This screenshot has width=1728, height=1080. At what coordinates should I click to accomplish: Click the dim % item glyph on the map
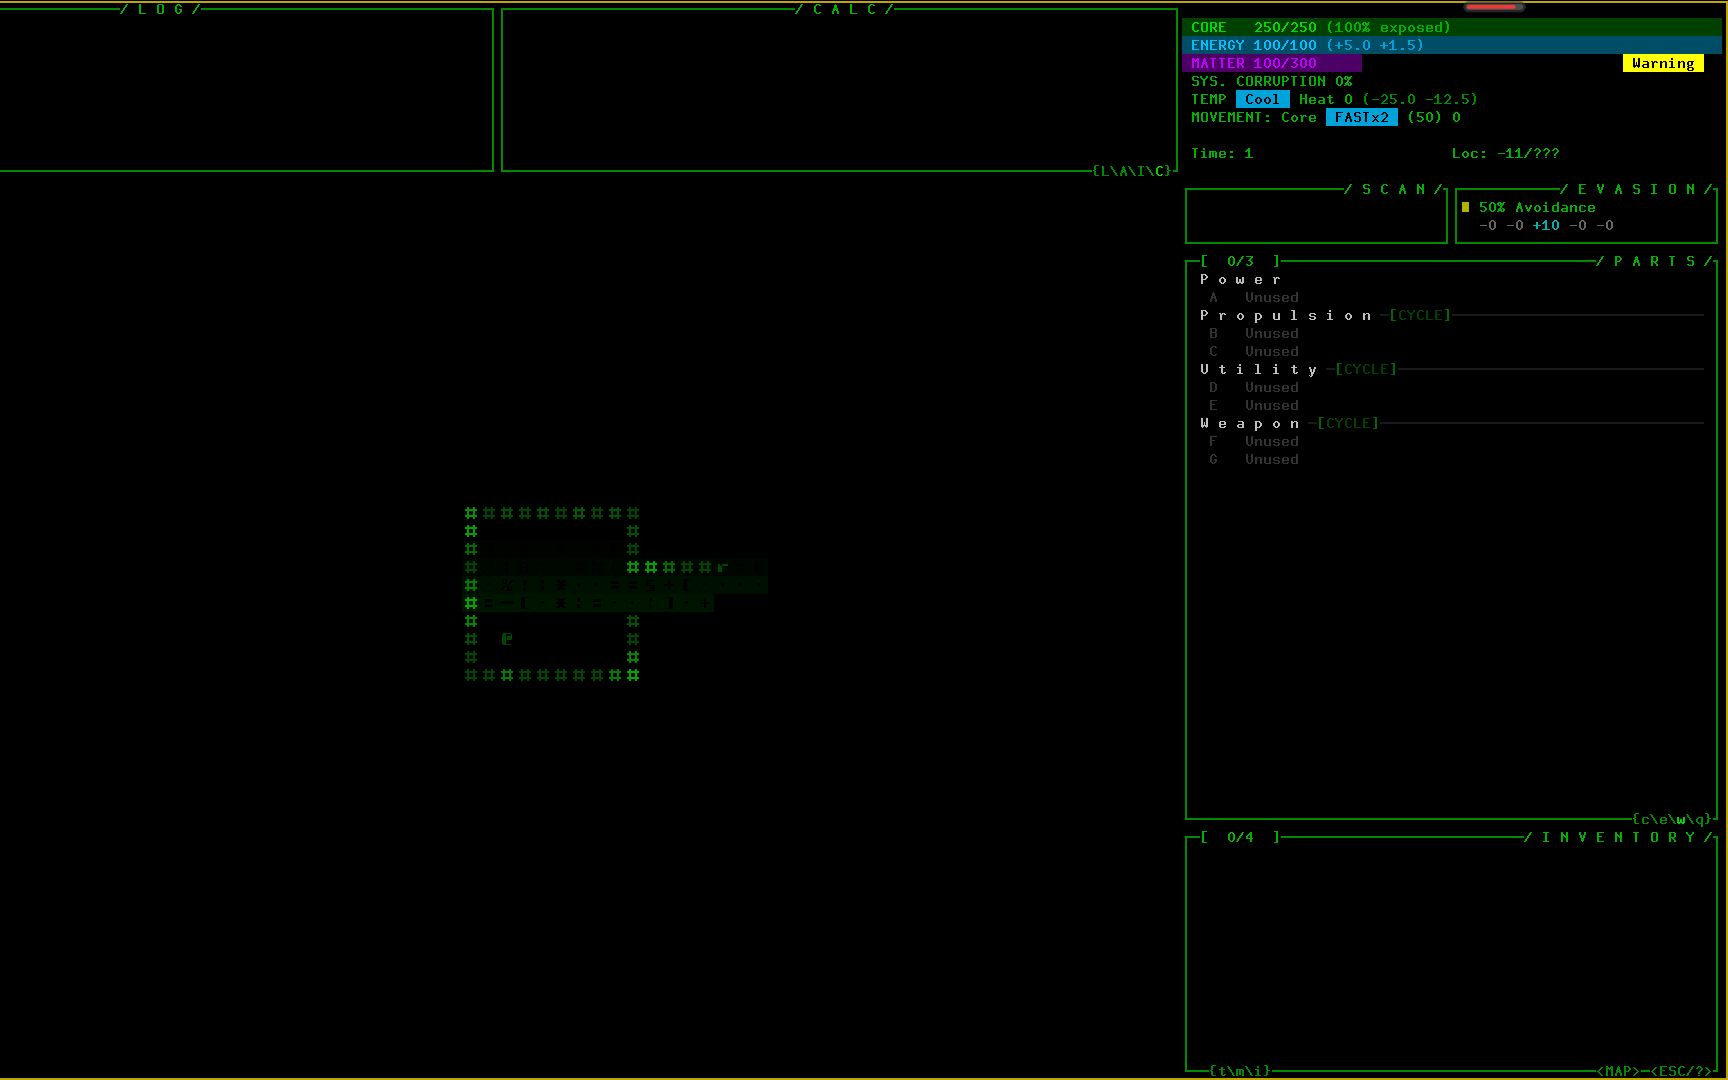coord(507,585)
